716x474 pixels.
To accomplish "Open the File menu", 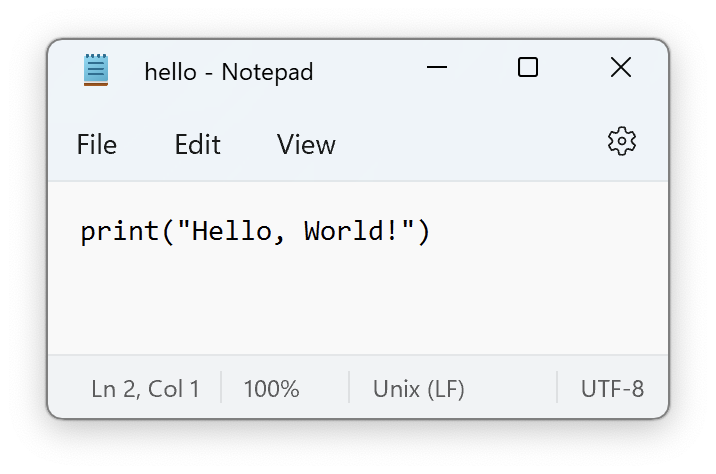I will pos(96,145).
